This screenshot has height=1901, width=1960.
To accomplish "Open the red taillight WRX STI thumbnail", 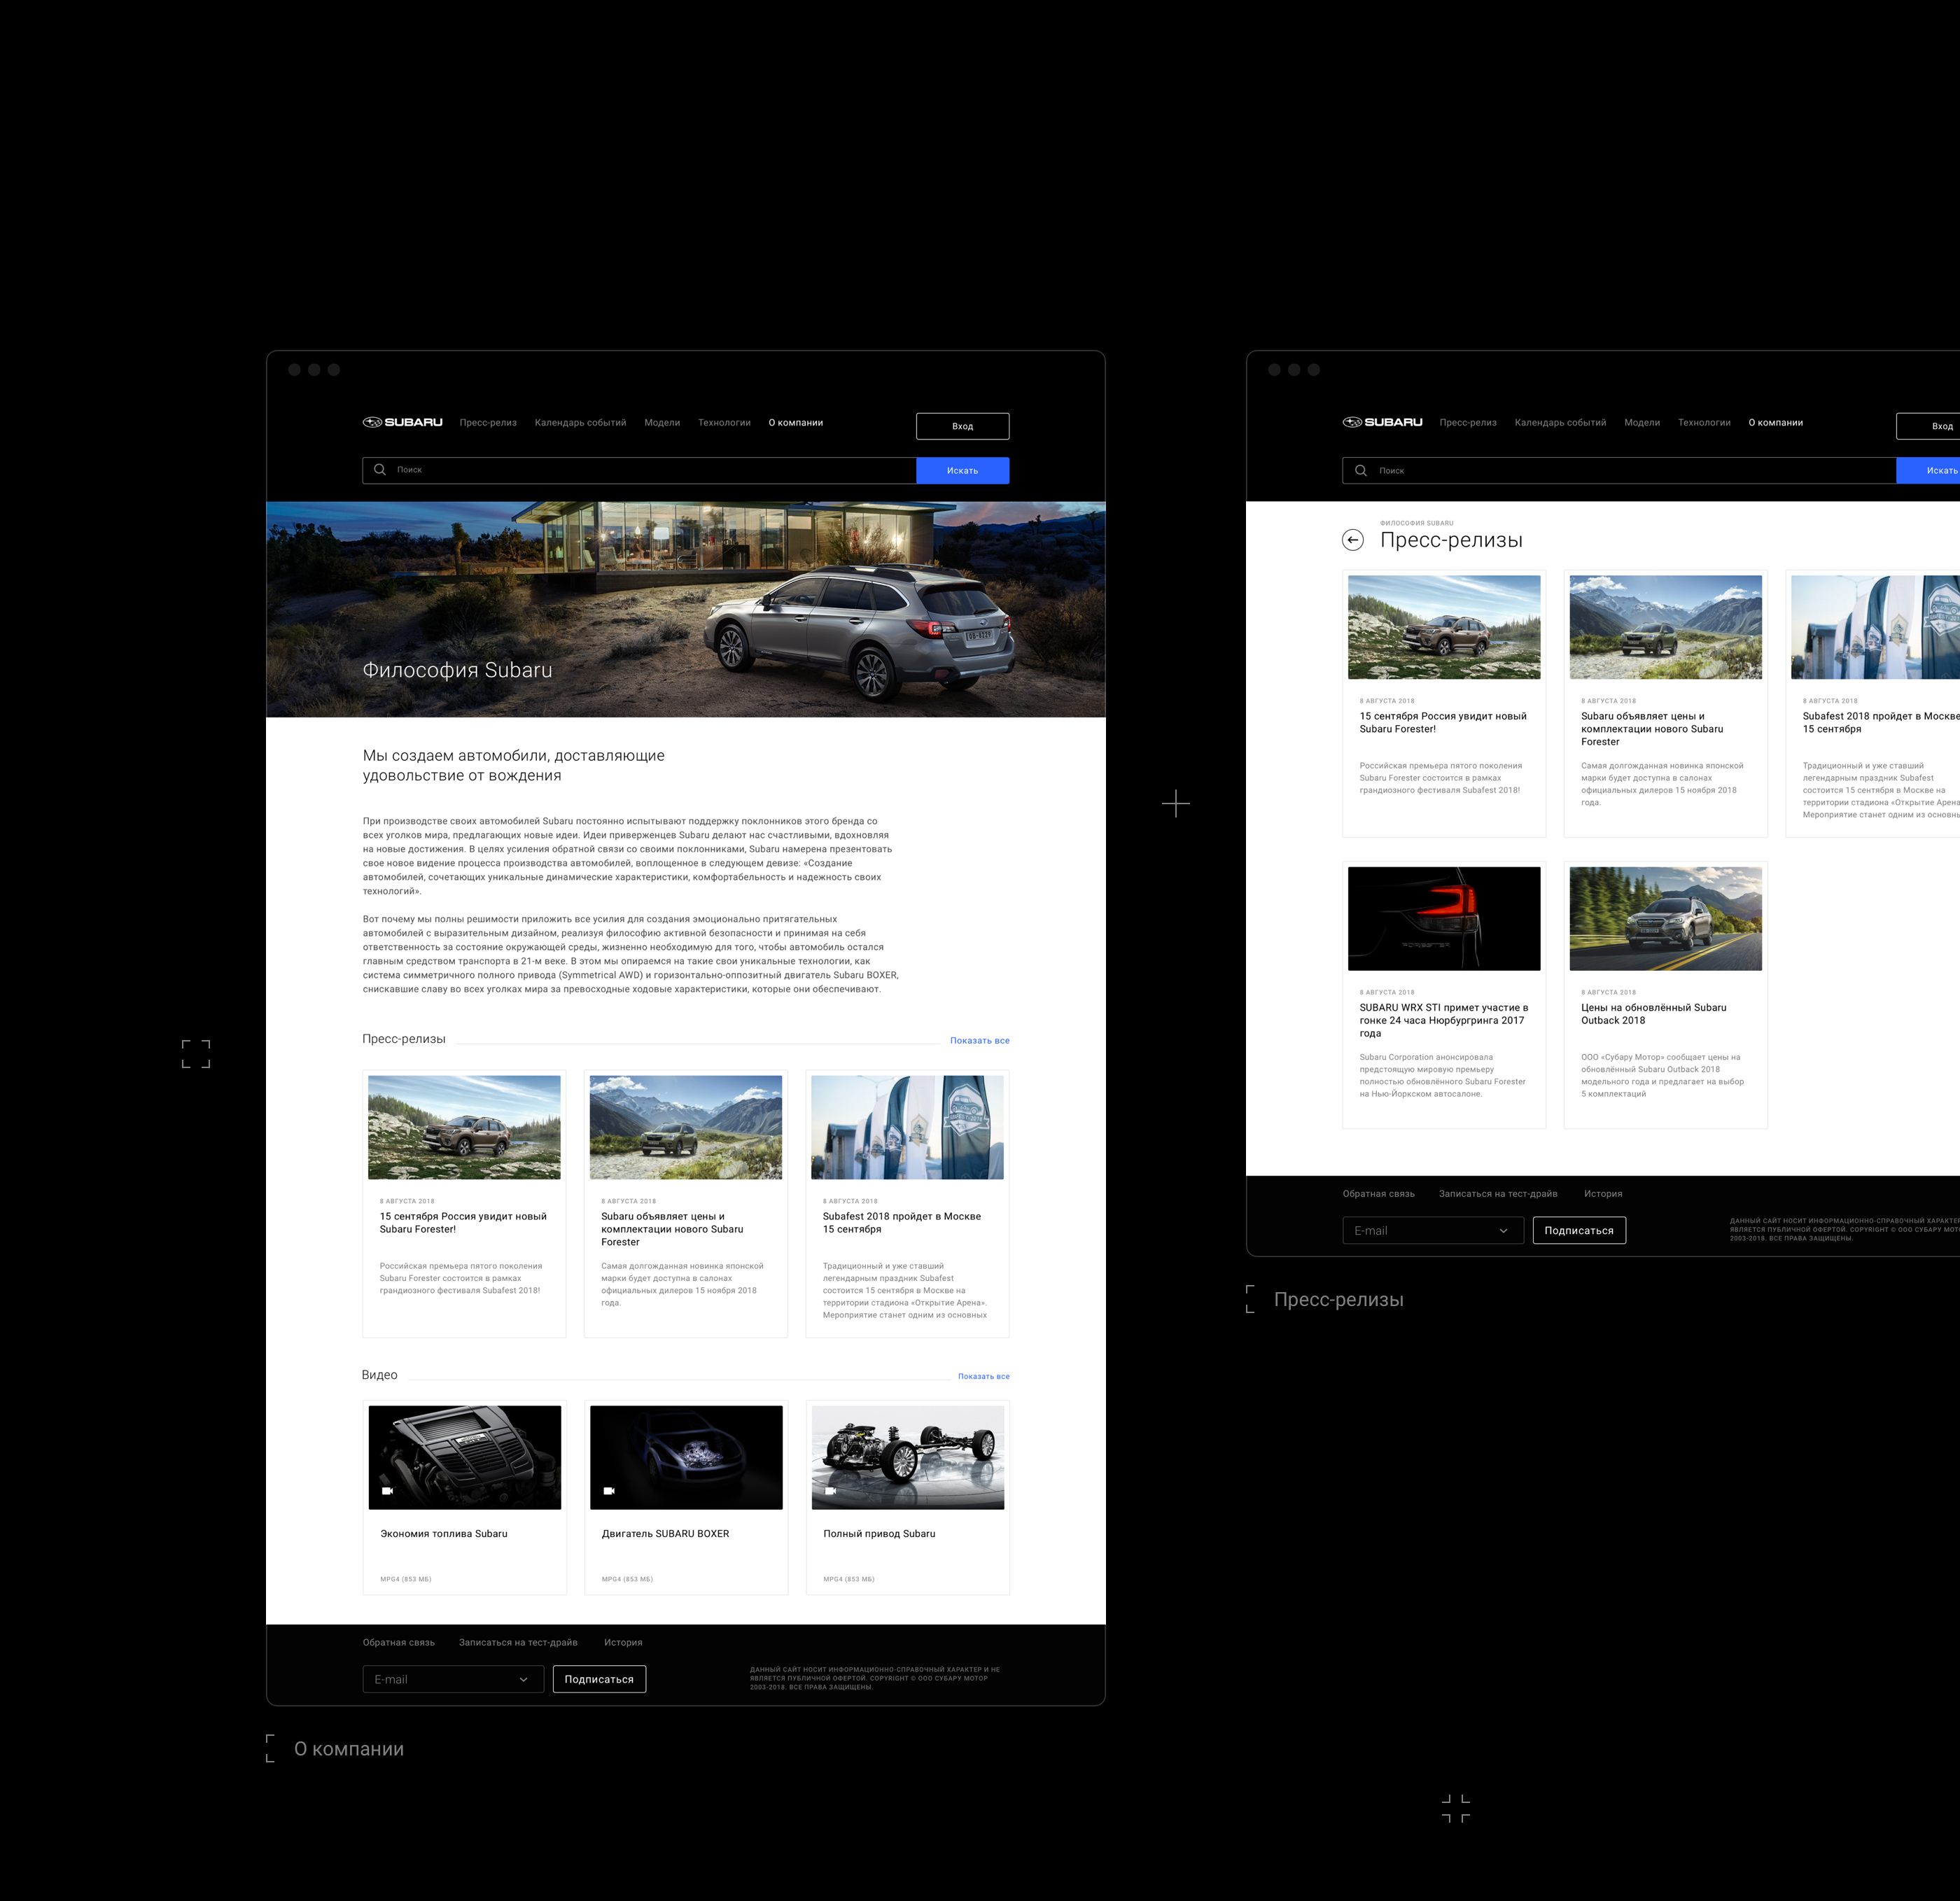I will pyautogui.click(x=1444, y=919).
